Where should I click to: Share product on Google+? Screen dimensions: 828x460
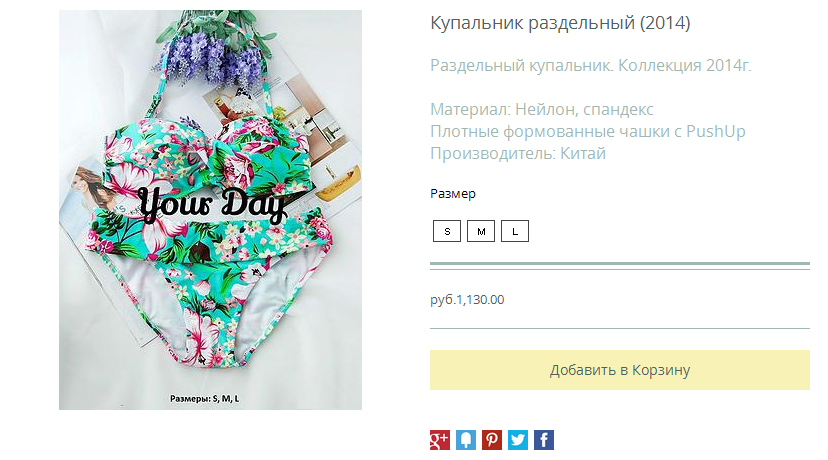(439, 440)
